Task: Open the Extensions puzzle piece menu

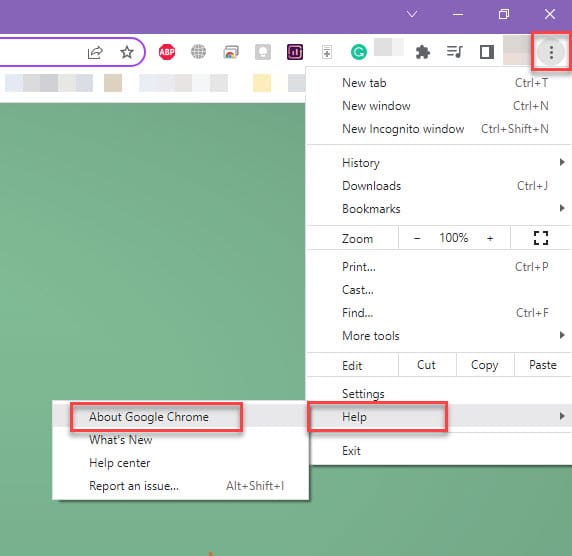Action: [423, 52]
